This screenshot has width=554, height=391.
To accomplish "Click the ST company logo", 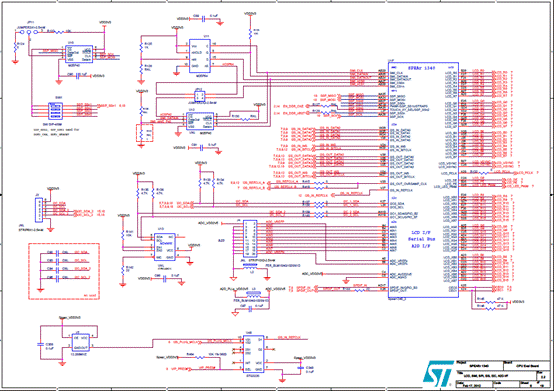I will point(438,373).
